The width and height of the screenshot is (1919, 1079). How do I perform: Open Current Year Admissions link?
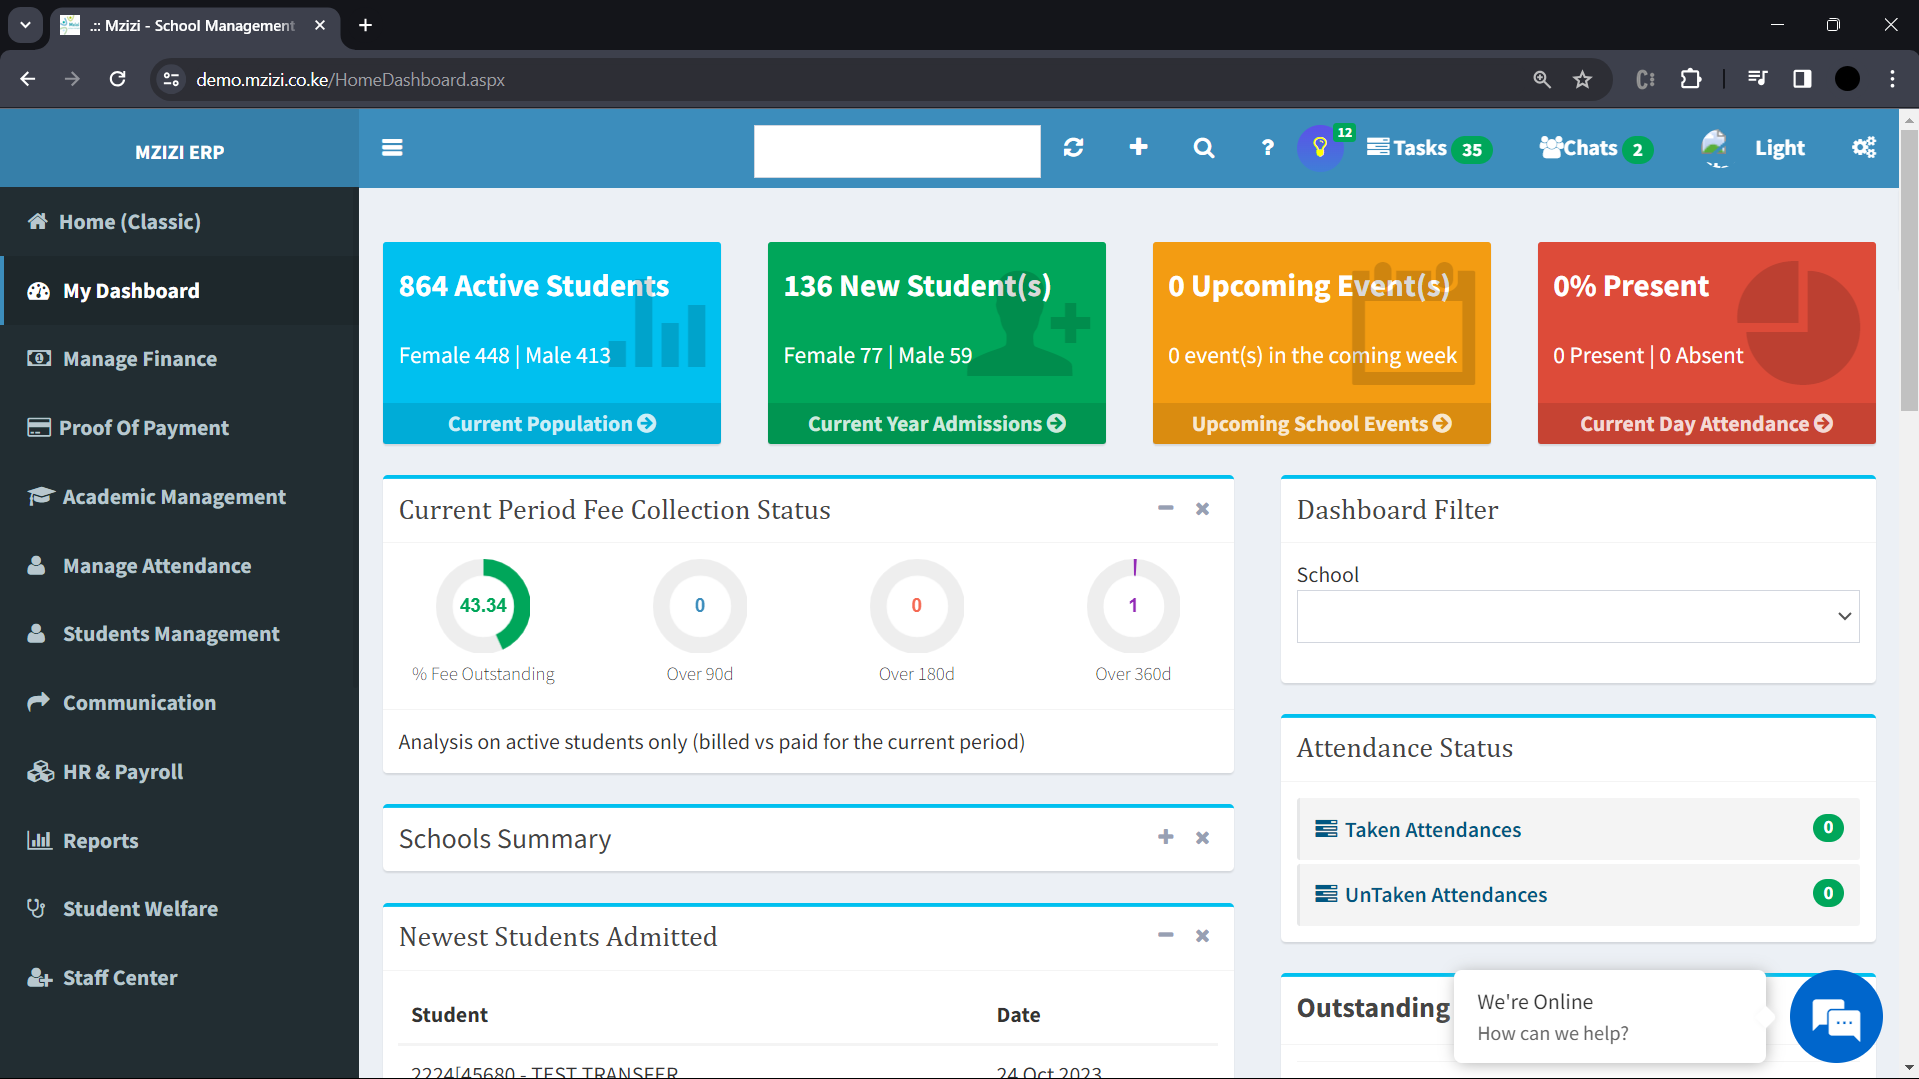(937, 424)
